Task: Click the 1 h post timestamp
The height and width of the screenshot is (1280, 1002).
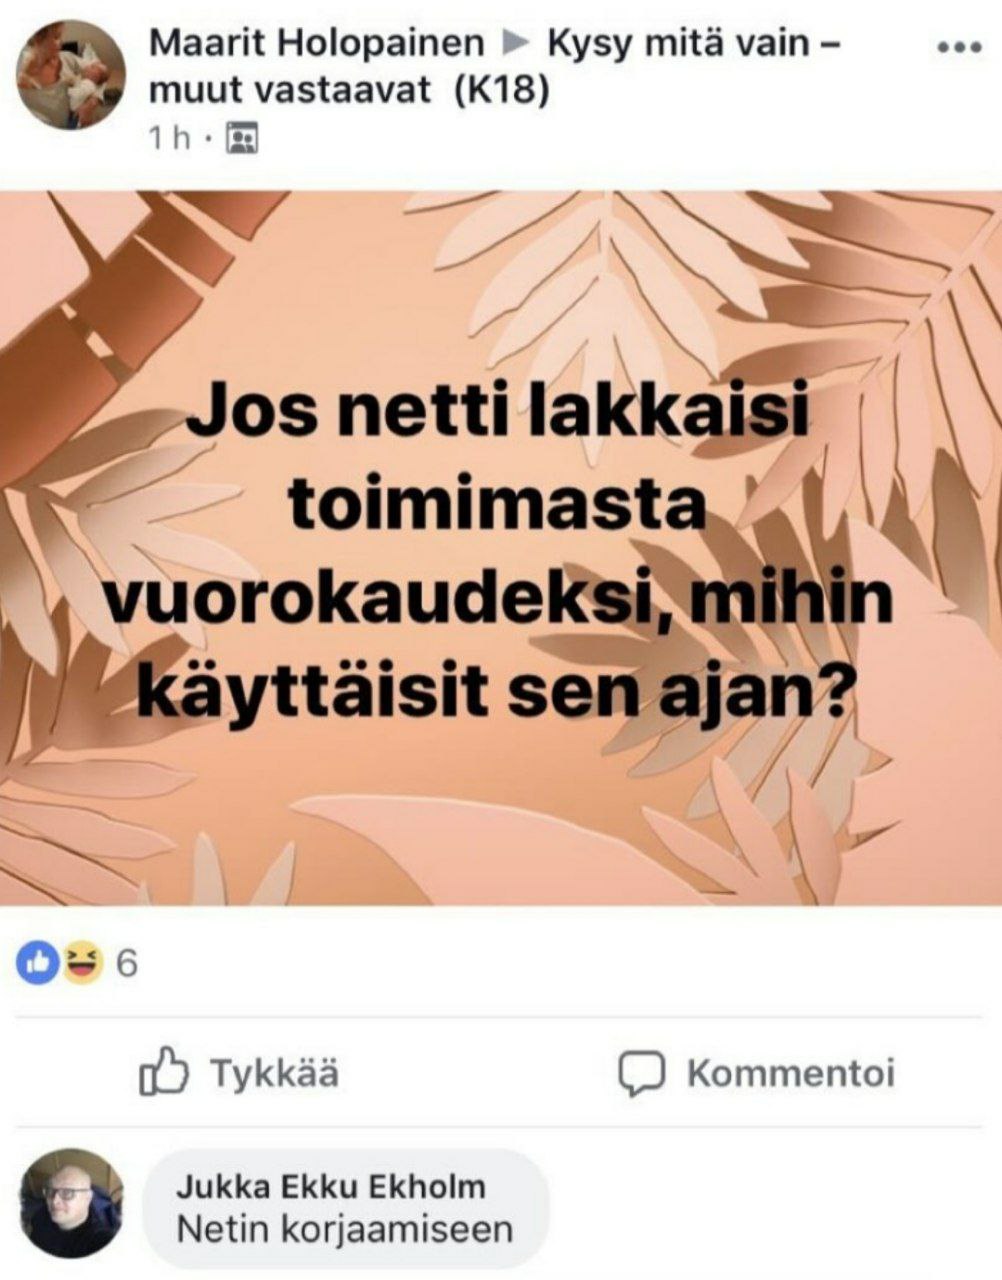Action: (169, 138)
